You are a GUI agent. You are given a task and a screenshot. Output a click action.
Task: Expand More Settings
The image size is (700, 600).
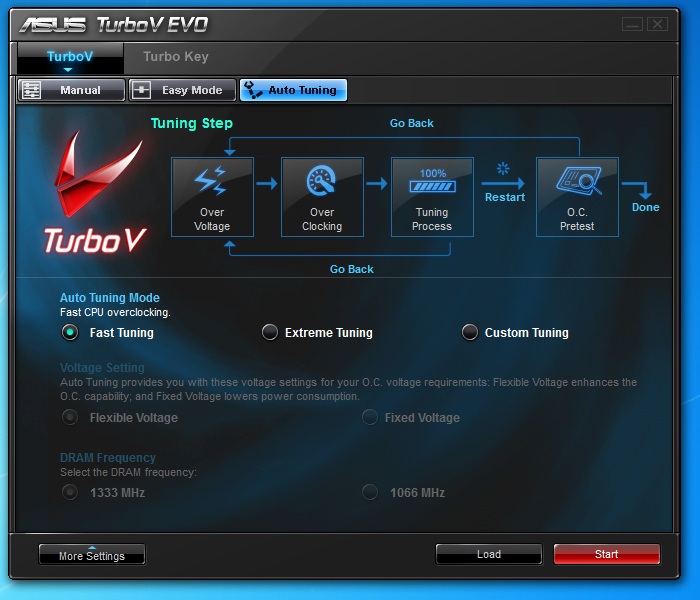click(x=92, y=554)
